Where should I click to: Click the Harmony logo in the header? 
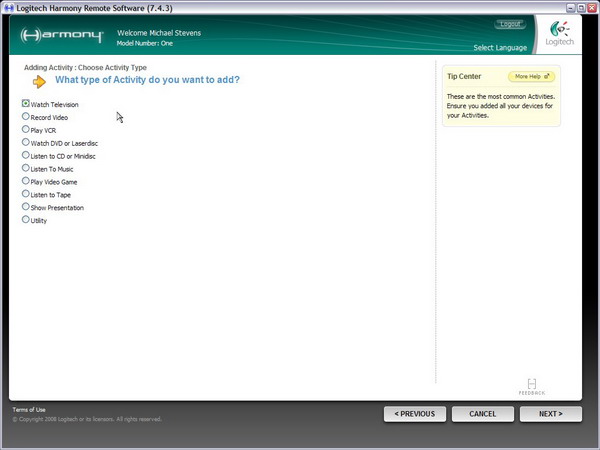point(62,35)
